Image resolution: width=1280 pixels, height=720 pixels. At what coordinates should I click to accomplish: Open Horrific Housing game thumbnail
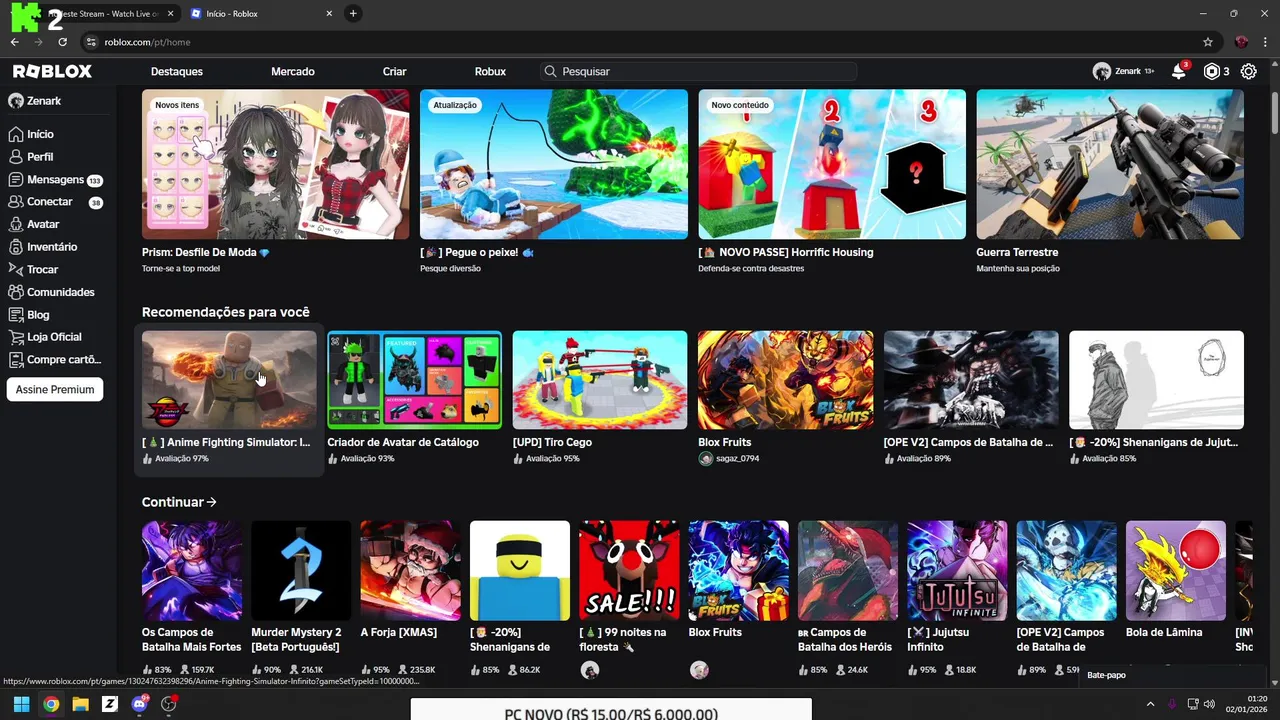[832, 165]
